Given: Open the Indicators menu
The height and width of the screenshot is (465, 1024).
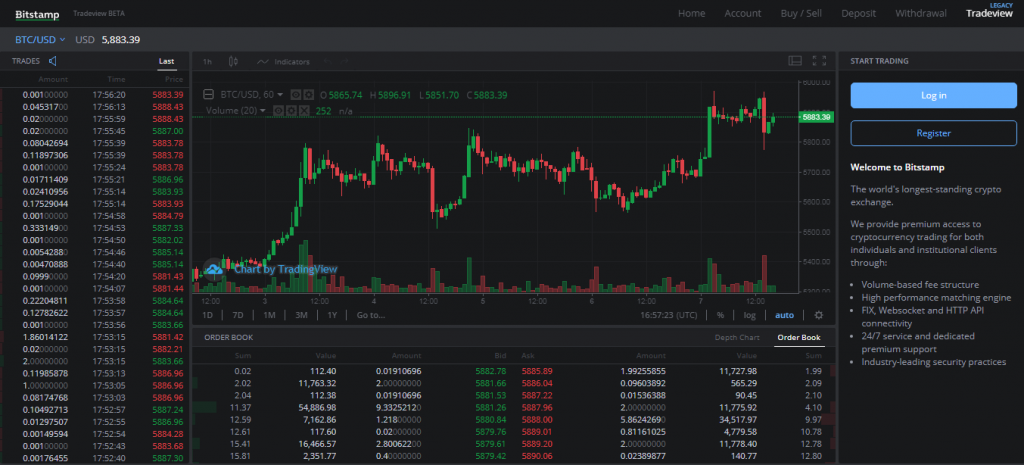Looking at the screenshot, I should click(283, 61).
